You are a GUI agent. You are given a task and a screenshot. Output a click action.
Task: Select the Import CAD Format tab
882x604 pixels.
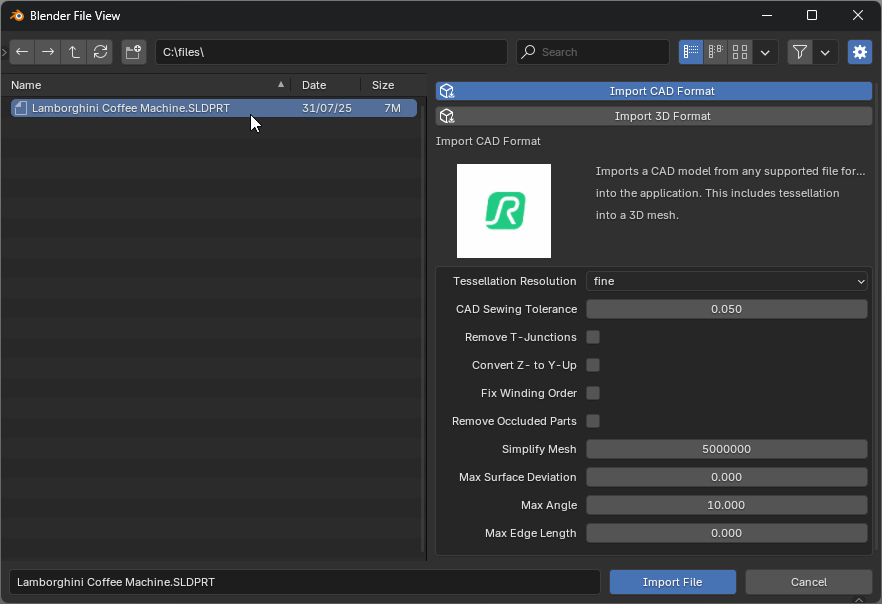coord(654,91)
